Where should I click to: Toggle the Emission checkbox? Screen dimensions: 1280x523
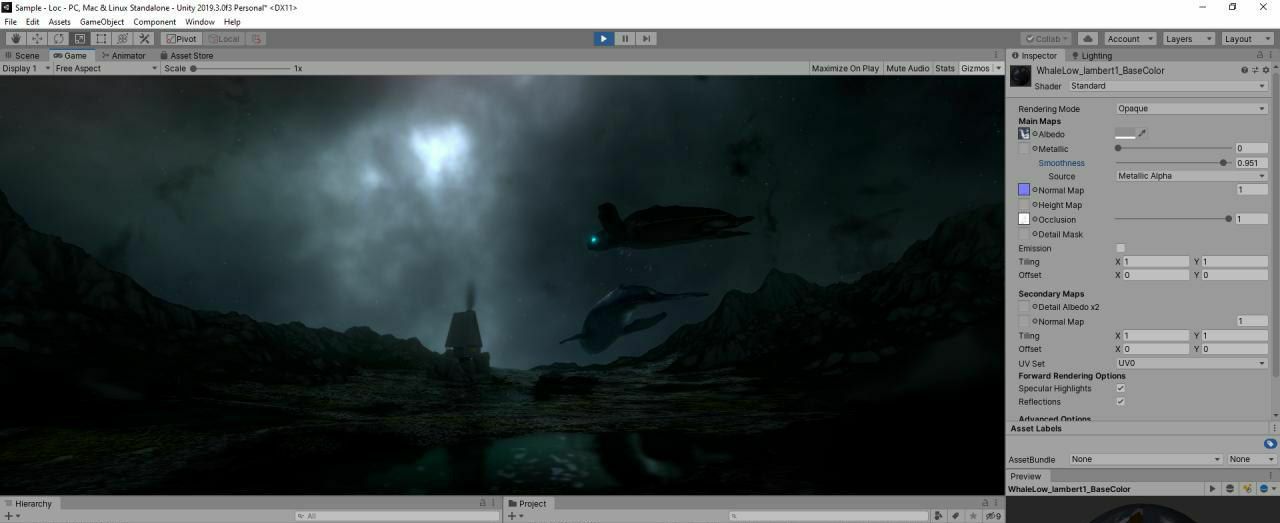coord(1120,248)
